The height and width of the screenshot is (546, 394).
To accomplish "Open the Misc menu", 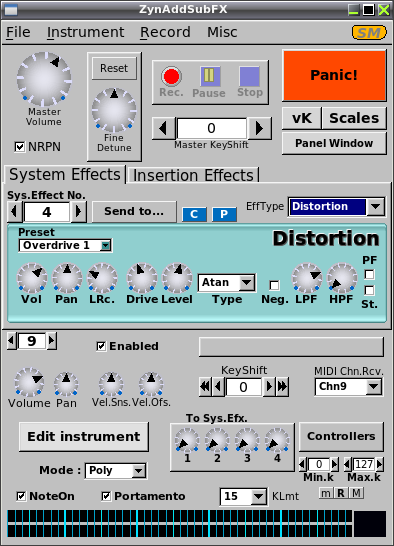I will coord(222,32).
